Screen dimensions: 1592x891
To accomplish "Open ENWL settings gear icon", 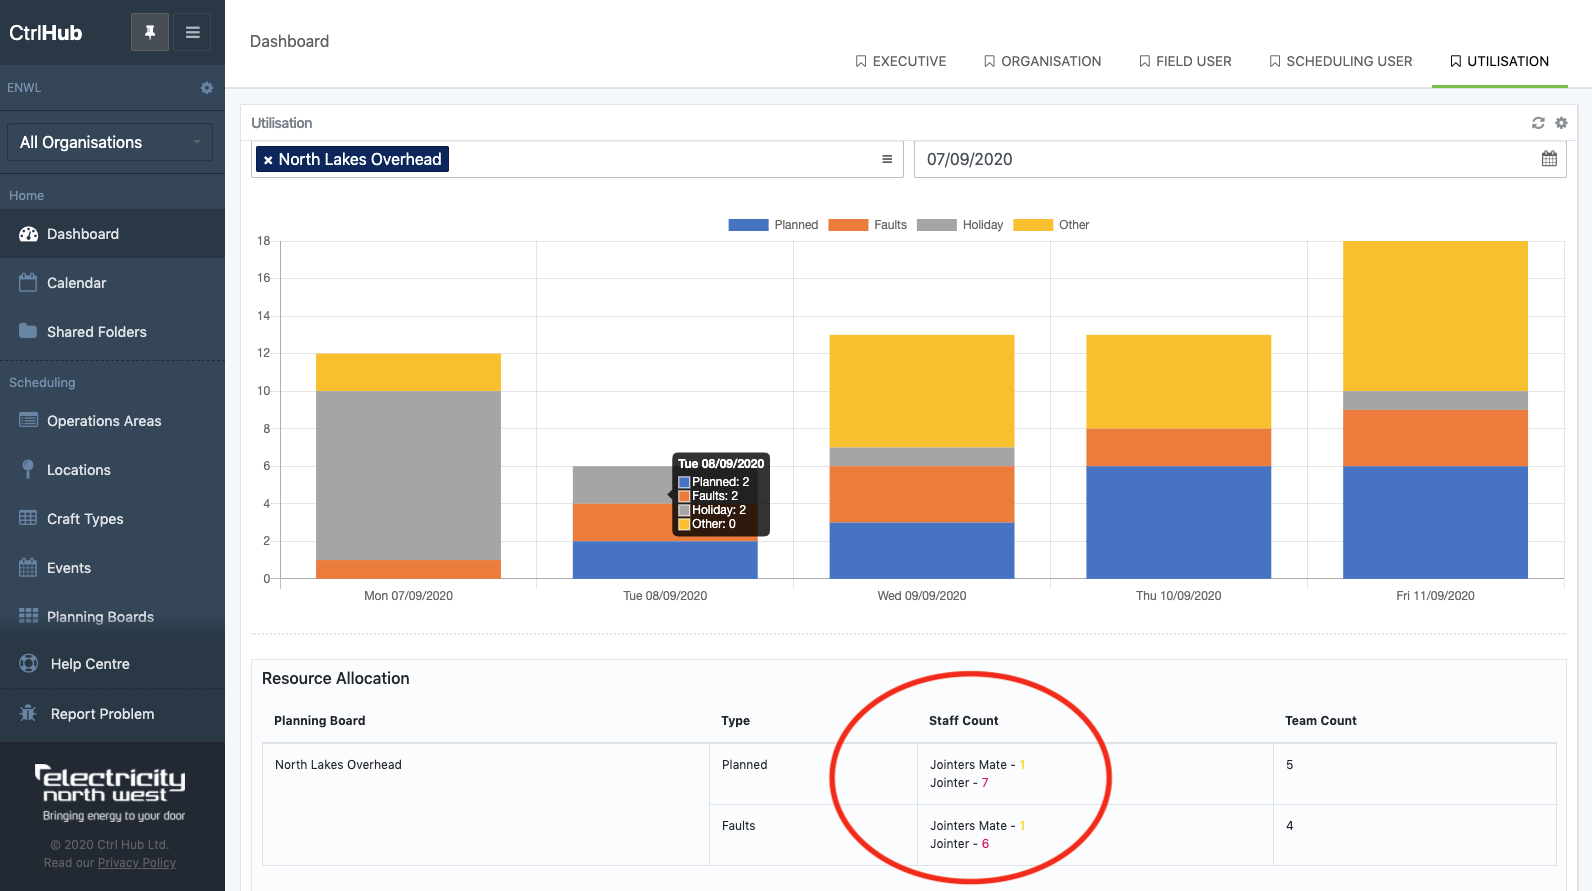I will tap(207, 88).
